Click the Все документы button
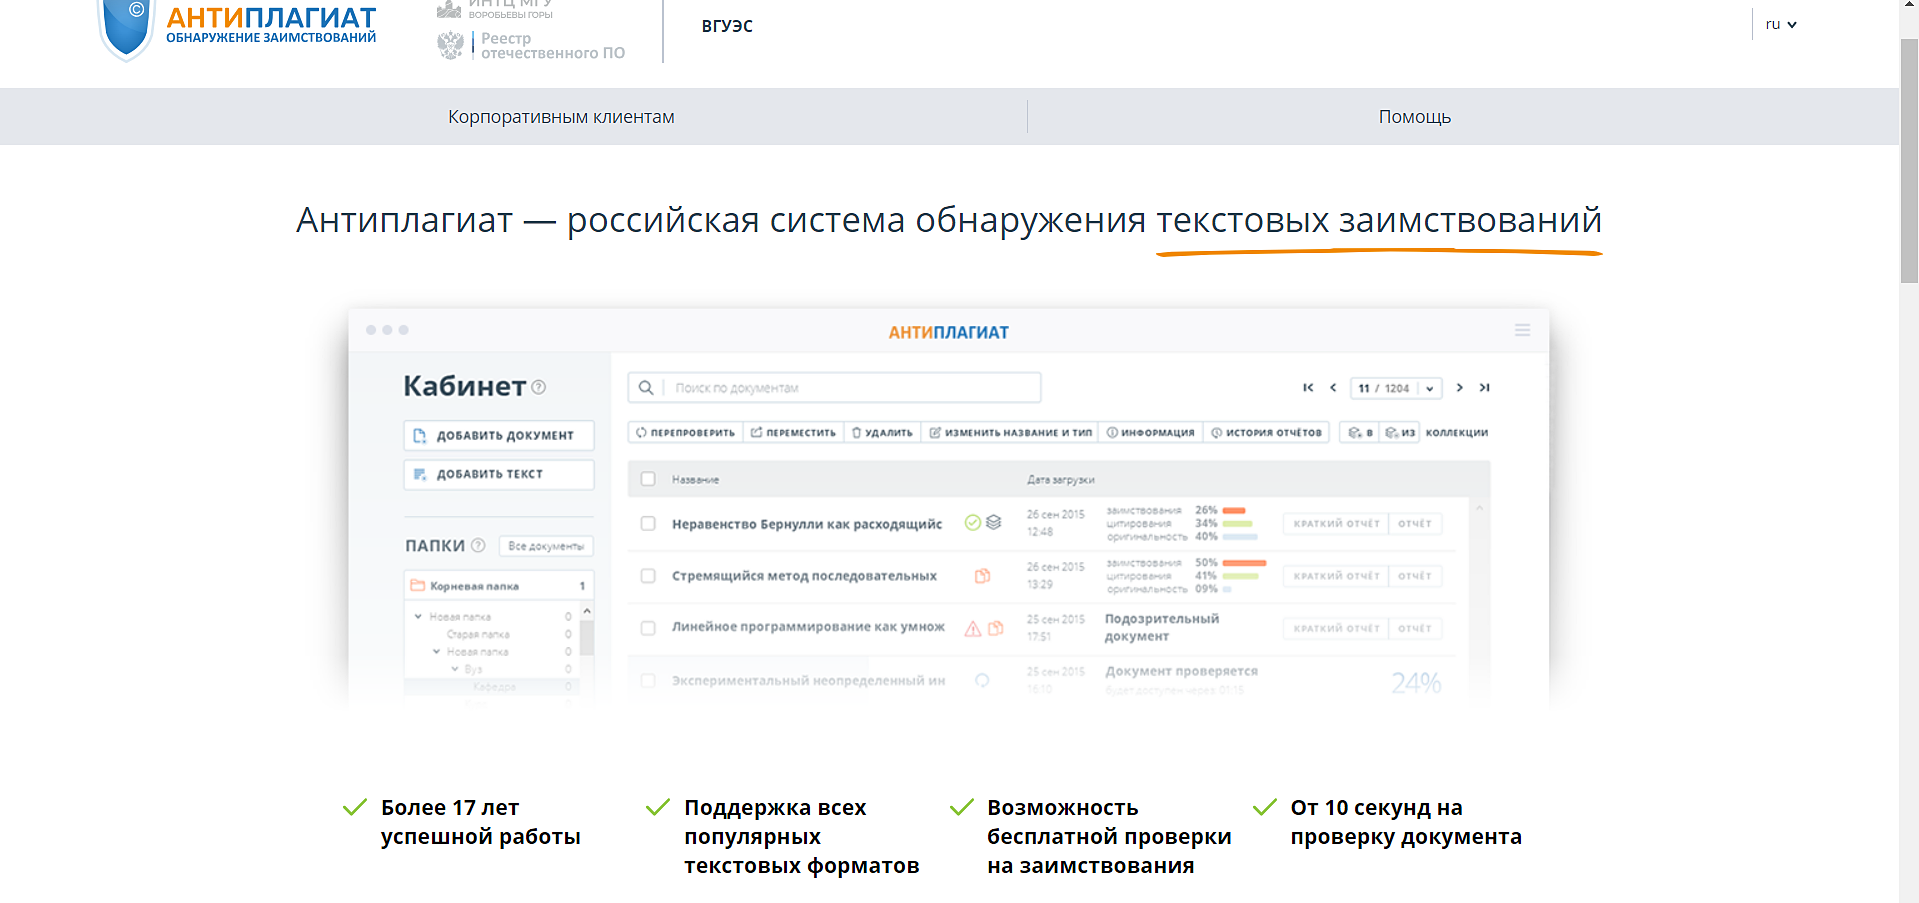The image size is (1919, 903). pyautogui.click(x=546, y=546)
